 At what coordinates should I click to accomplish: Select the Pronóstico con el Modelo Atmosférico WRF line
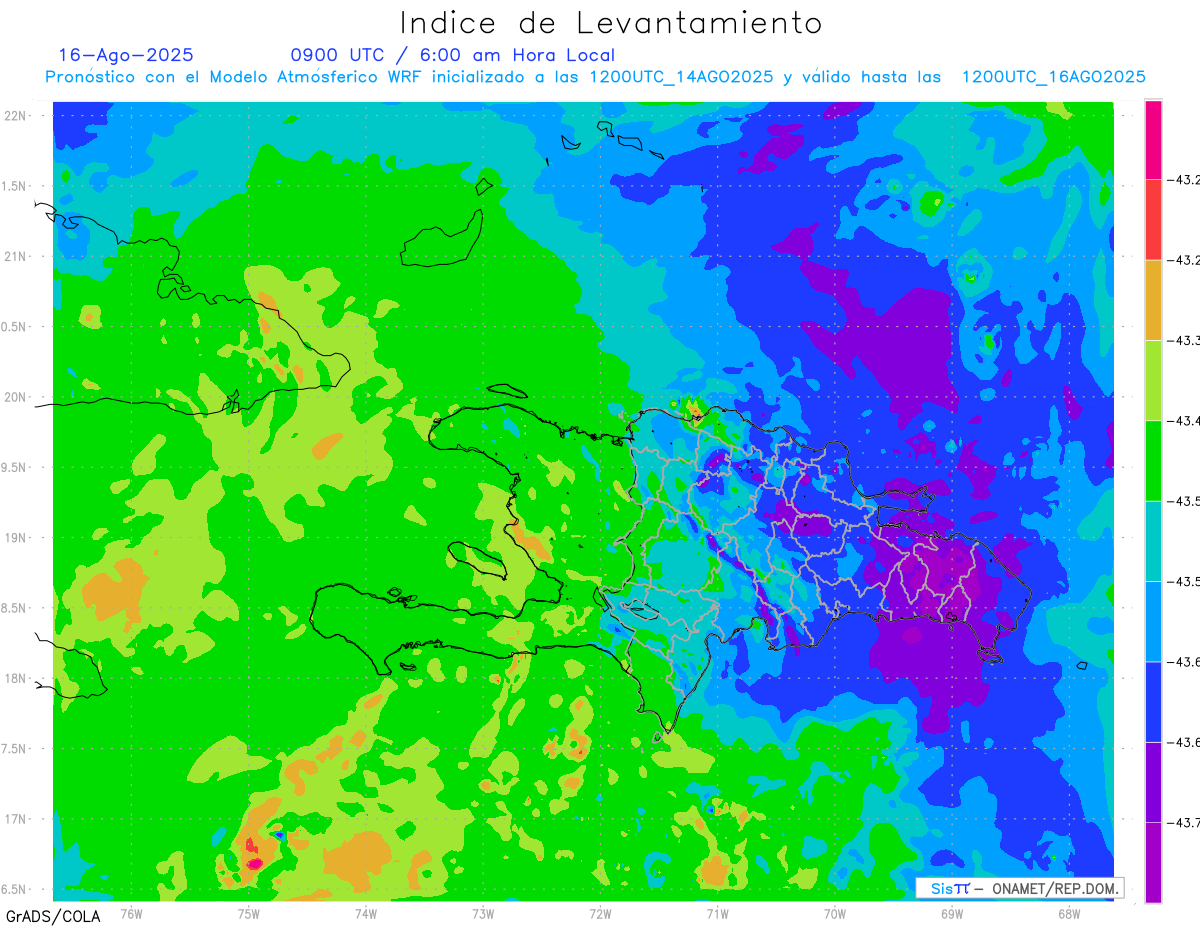pos(595,77)
